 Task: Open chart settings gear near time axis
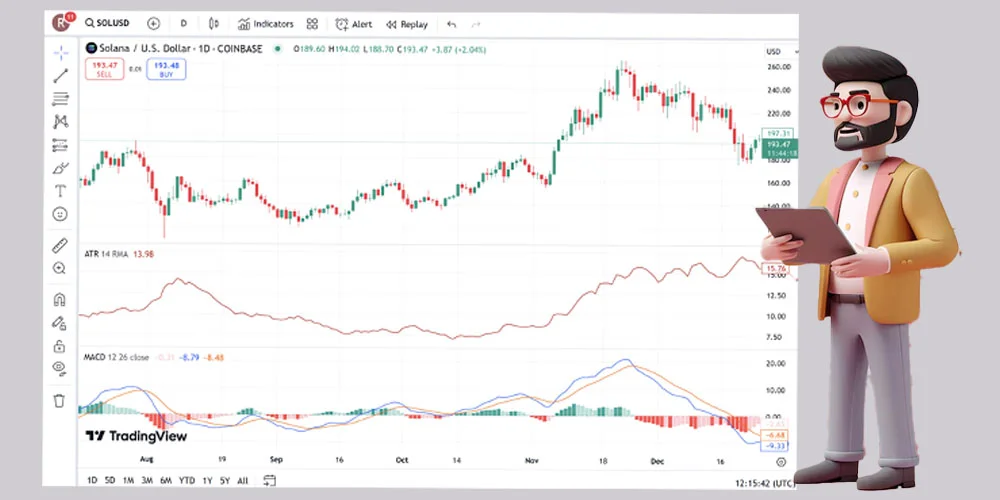point(781,462)
